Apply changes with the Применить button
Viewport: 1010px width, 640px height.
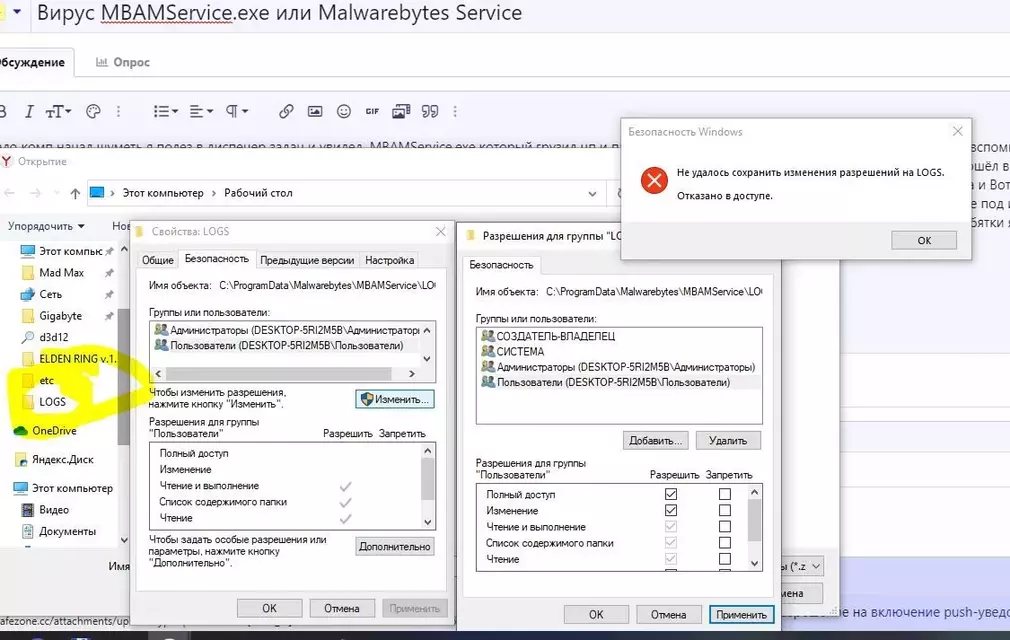point(741,614)
